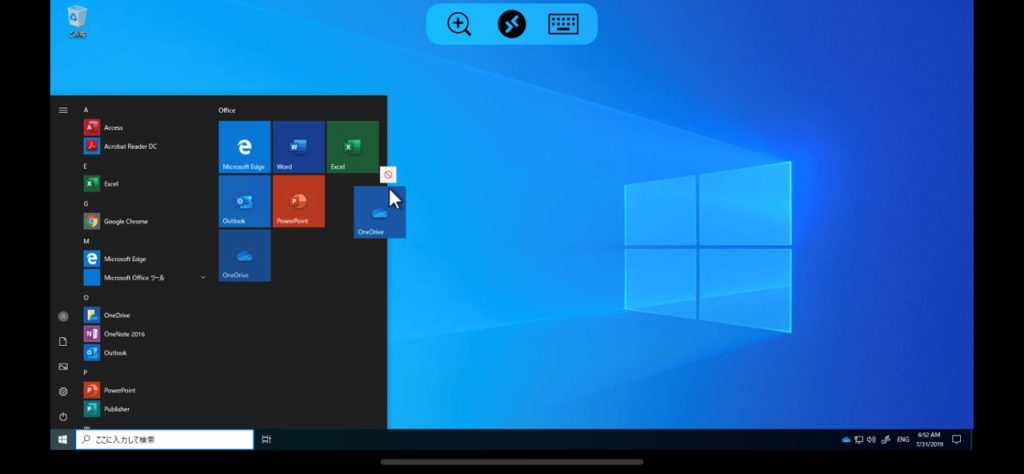Click the letter E header in app list
The width and height of the screenshot is (1024, 474).
coord(86,166)
